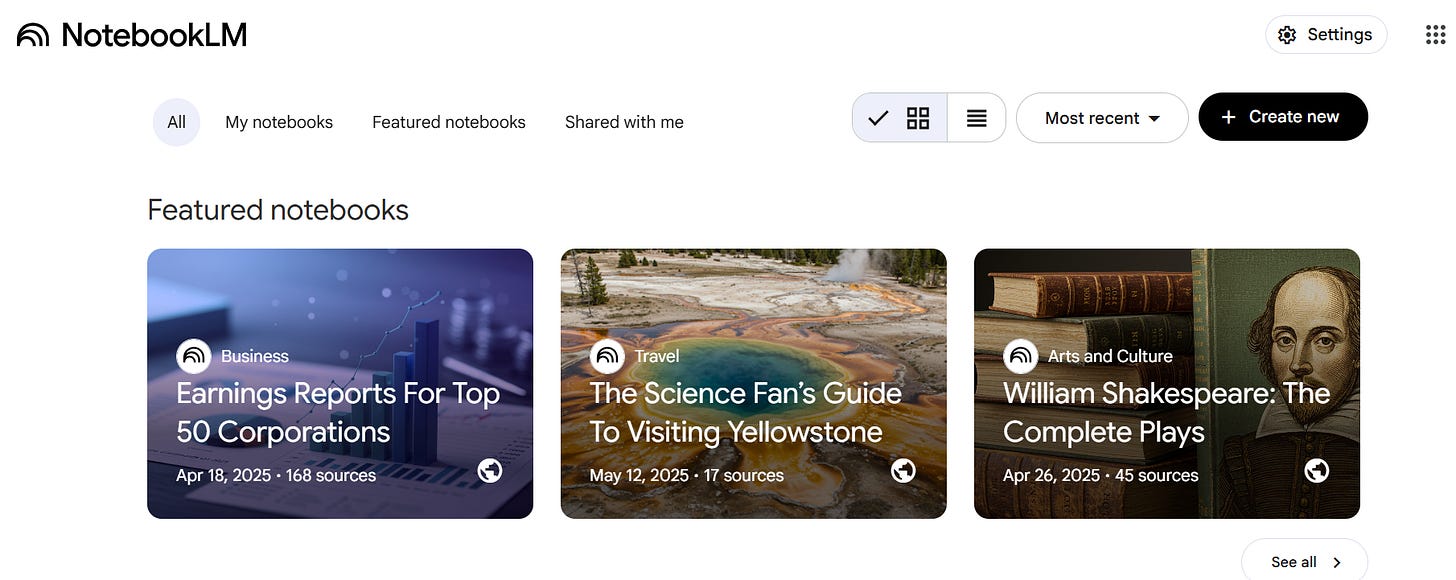1456x580 pixels.
Task: Click the Travel category label
Action: click(x=657, y=356)
